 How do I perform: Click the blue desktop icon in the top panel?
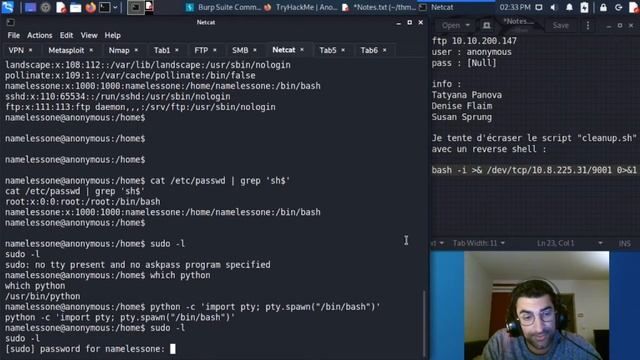(30, 7)
